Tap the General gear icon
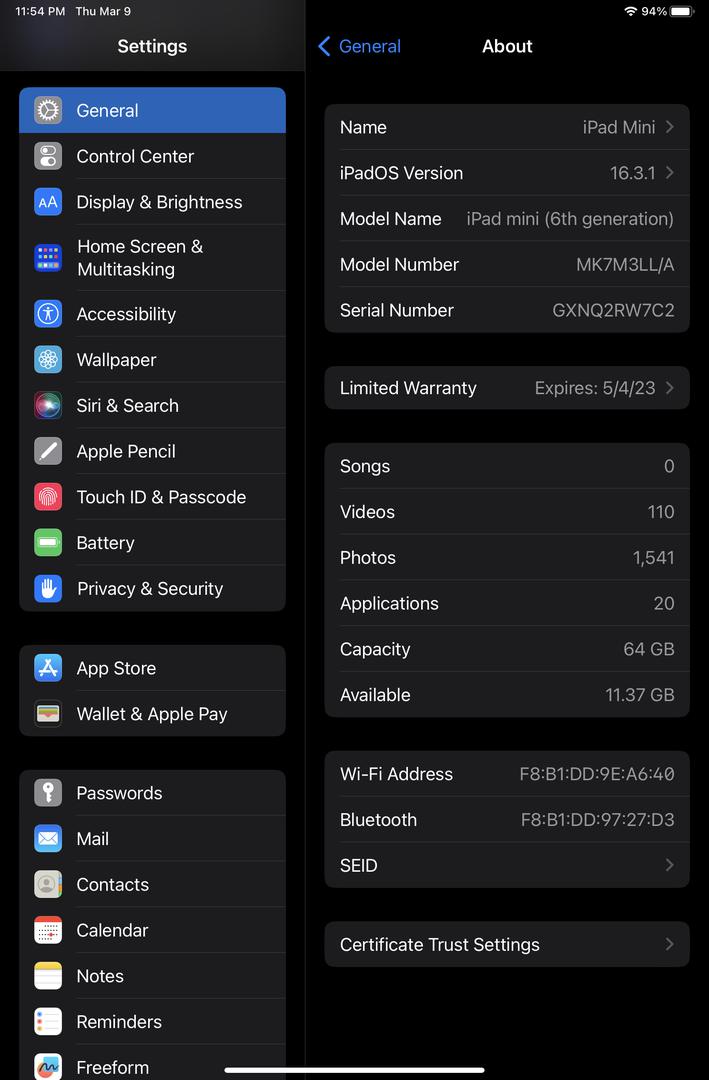 tap(48, 110)
